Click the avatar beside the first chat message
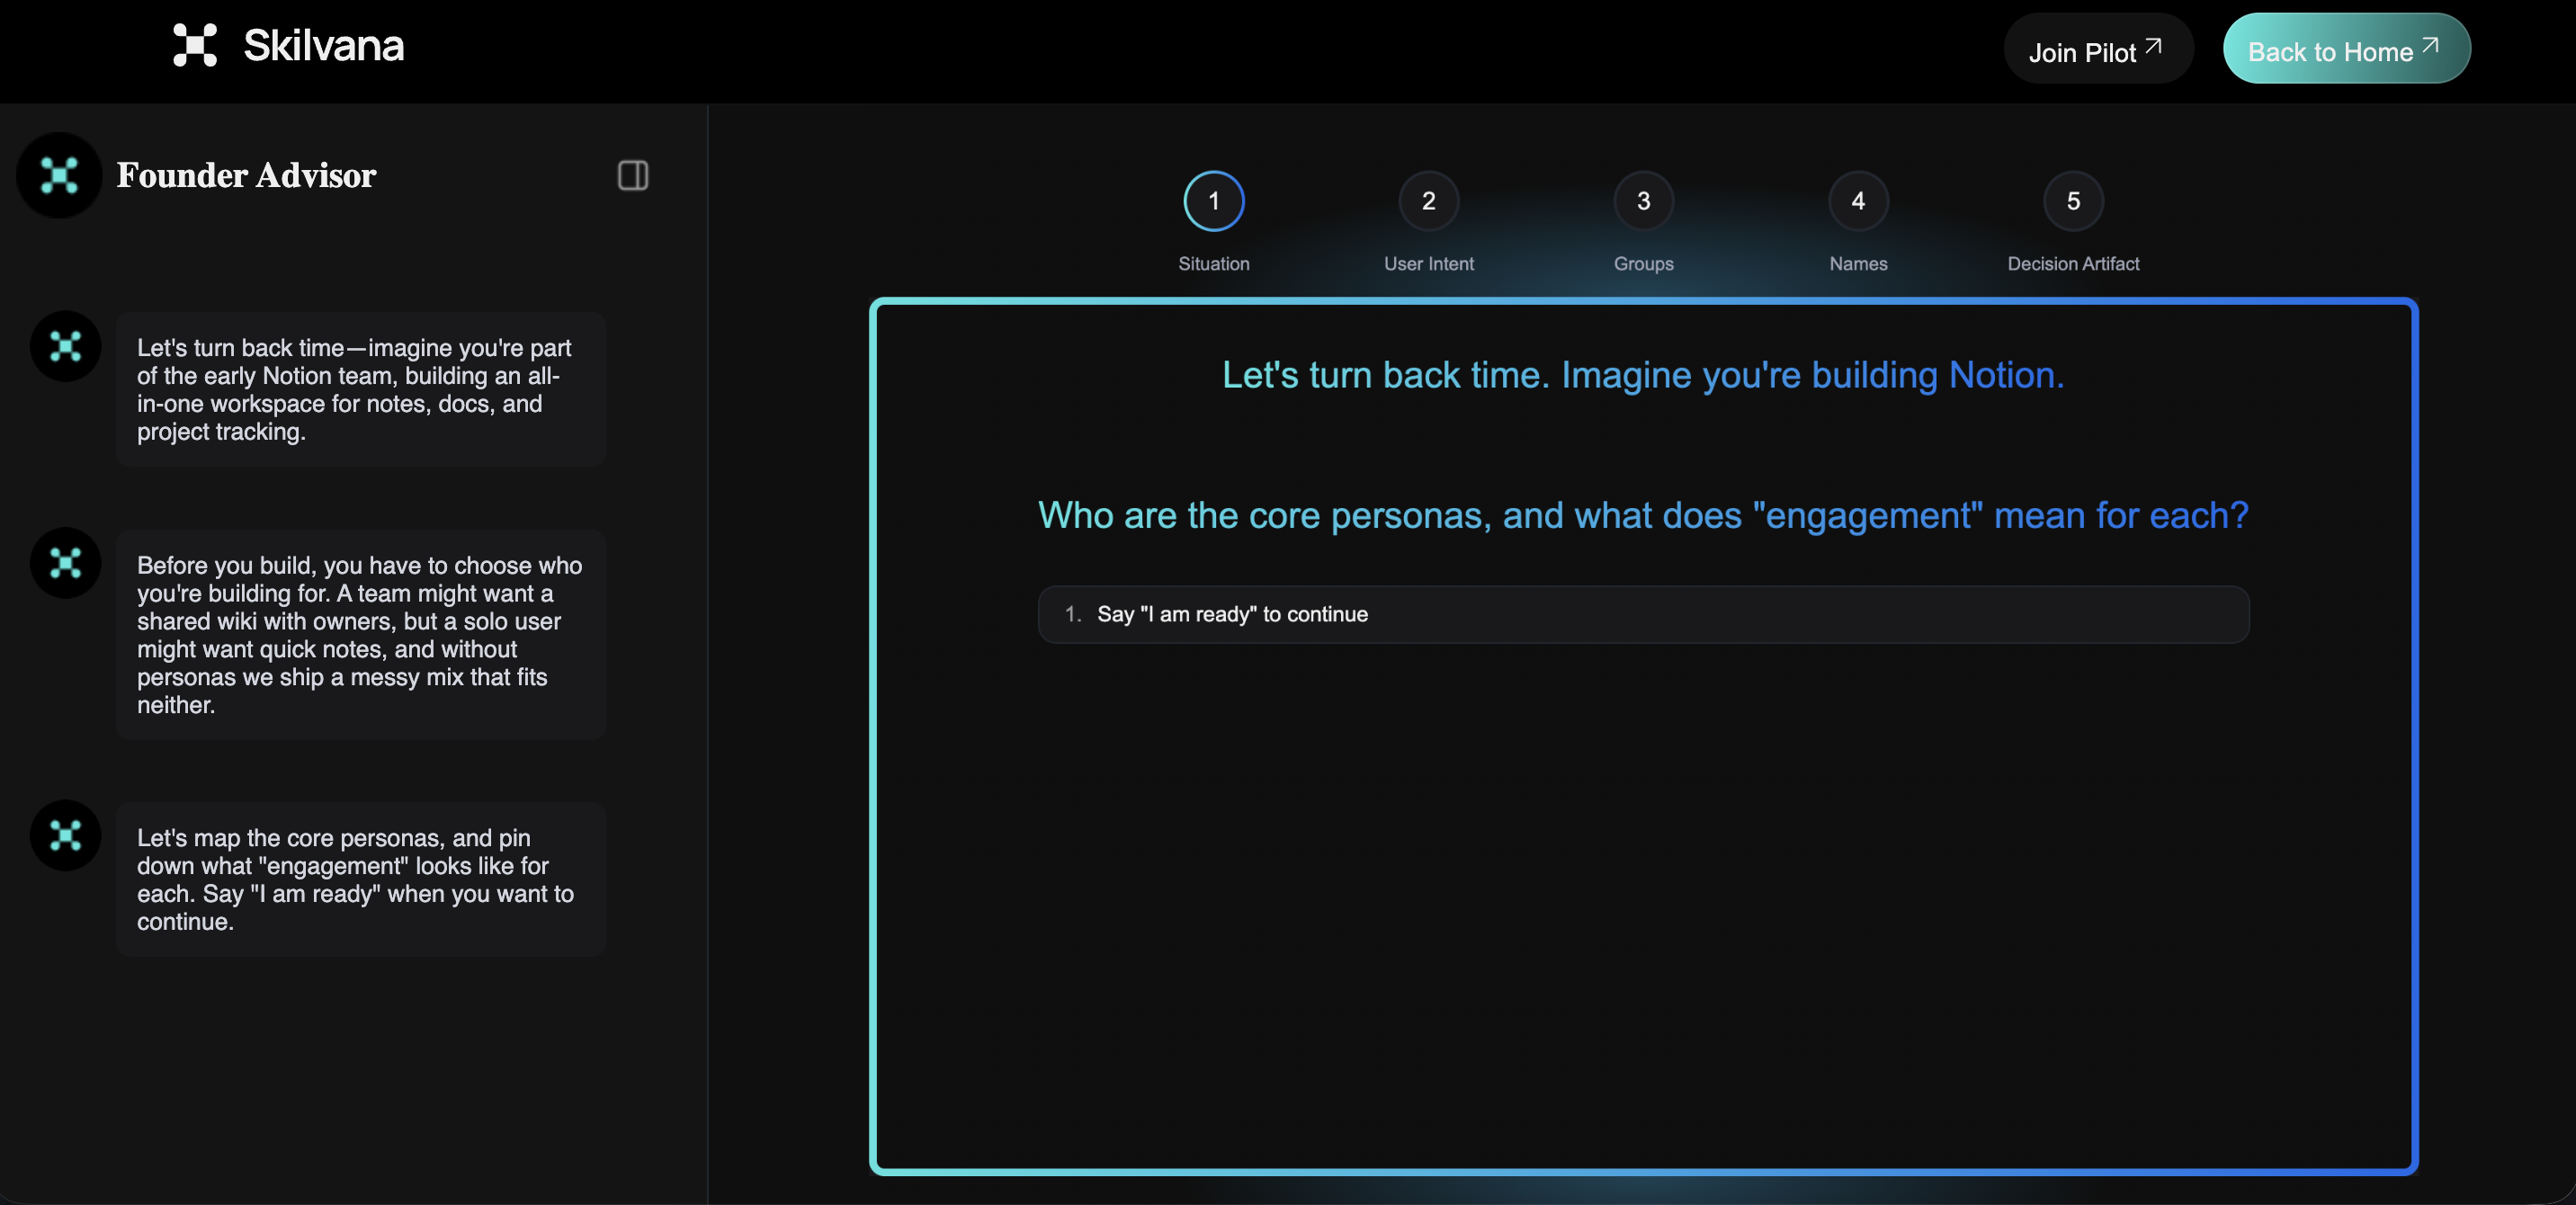 (63, 346)
